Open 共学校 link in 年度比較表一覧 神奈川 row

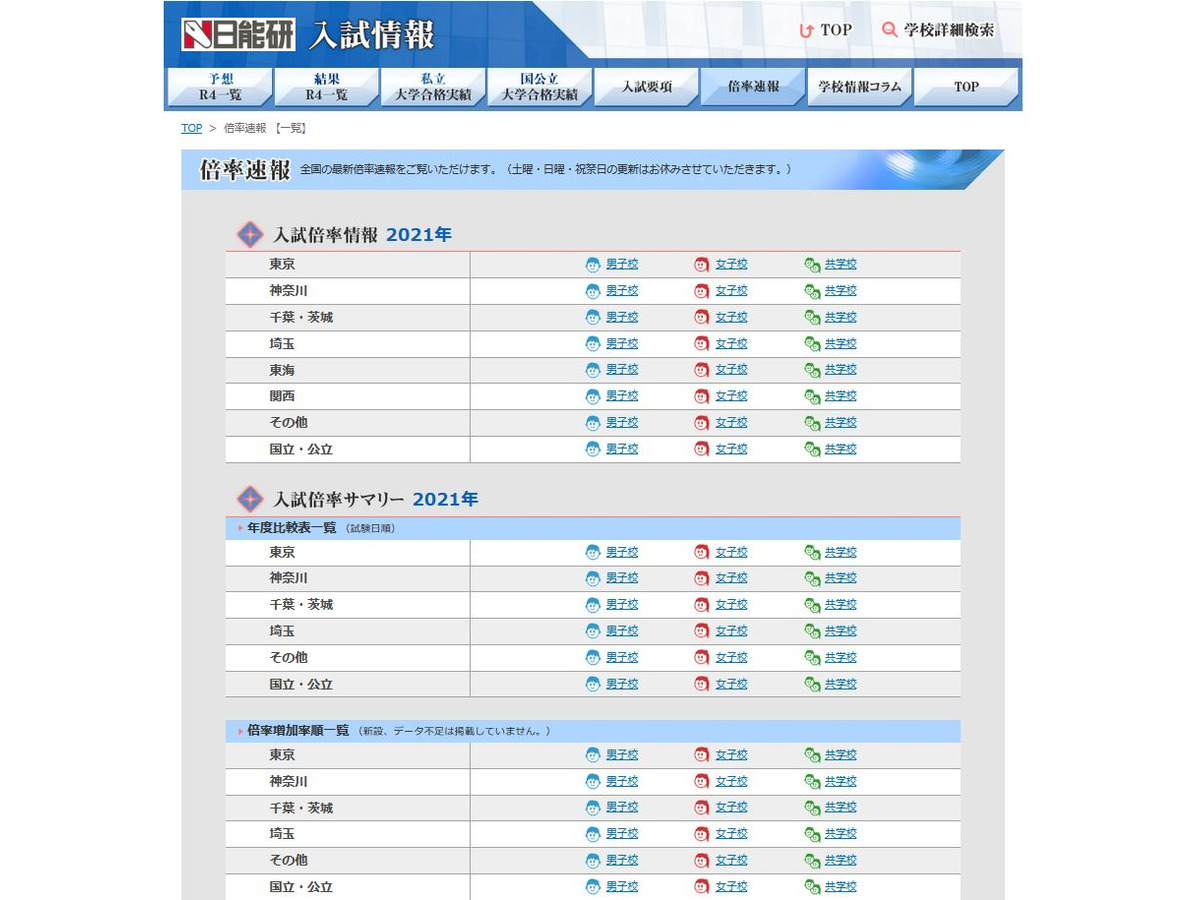coord(841,578)
